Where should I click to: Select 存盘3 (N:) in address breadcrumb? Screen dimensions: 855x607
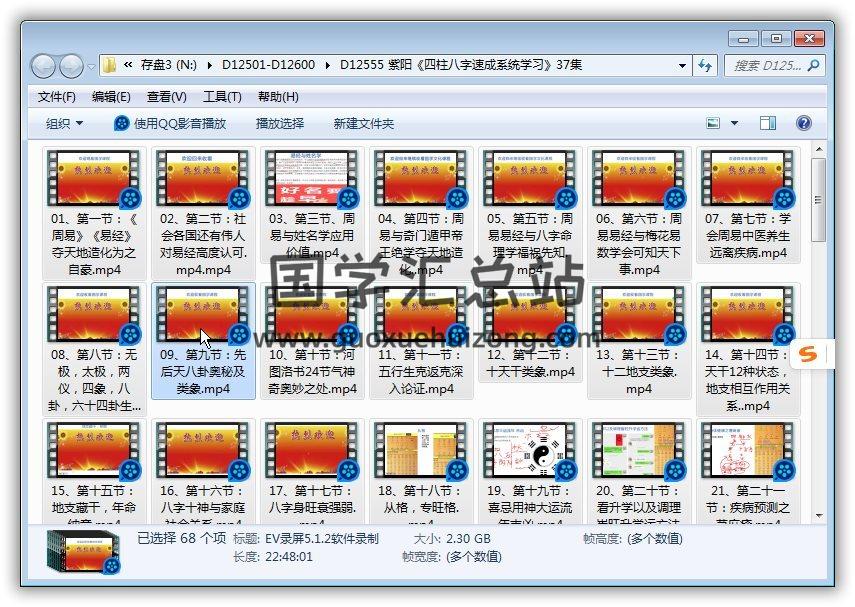click(168, 65)
